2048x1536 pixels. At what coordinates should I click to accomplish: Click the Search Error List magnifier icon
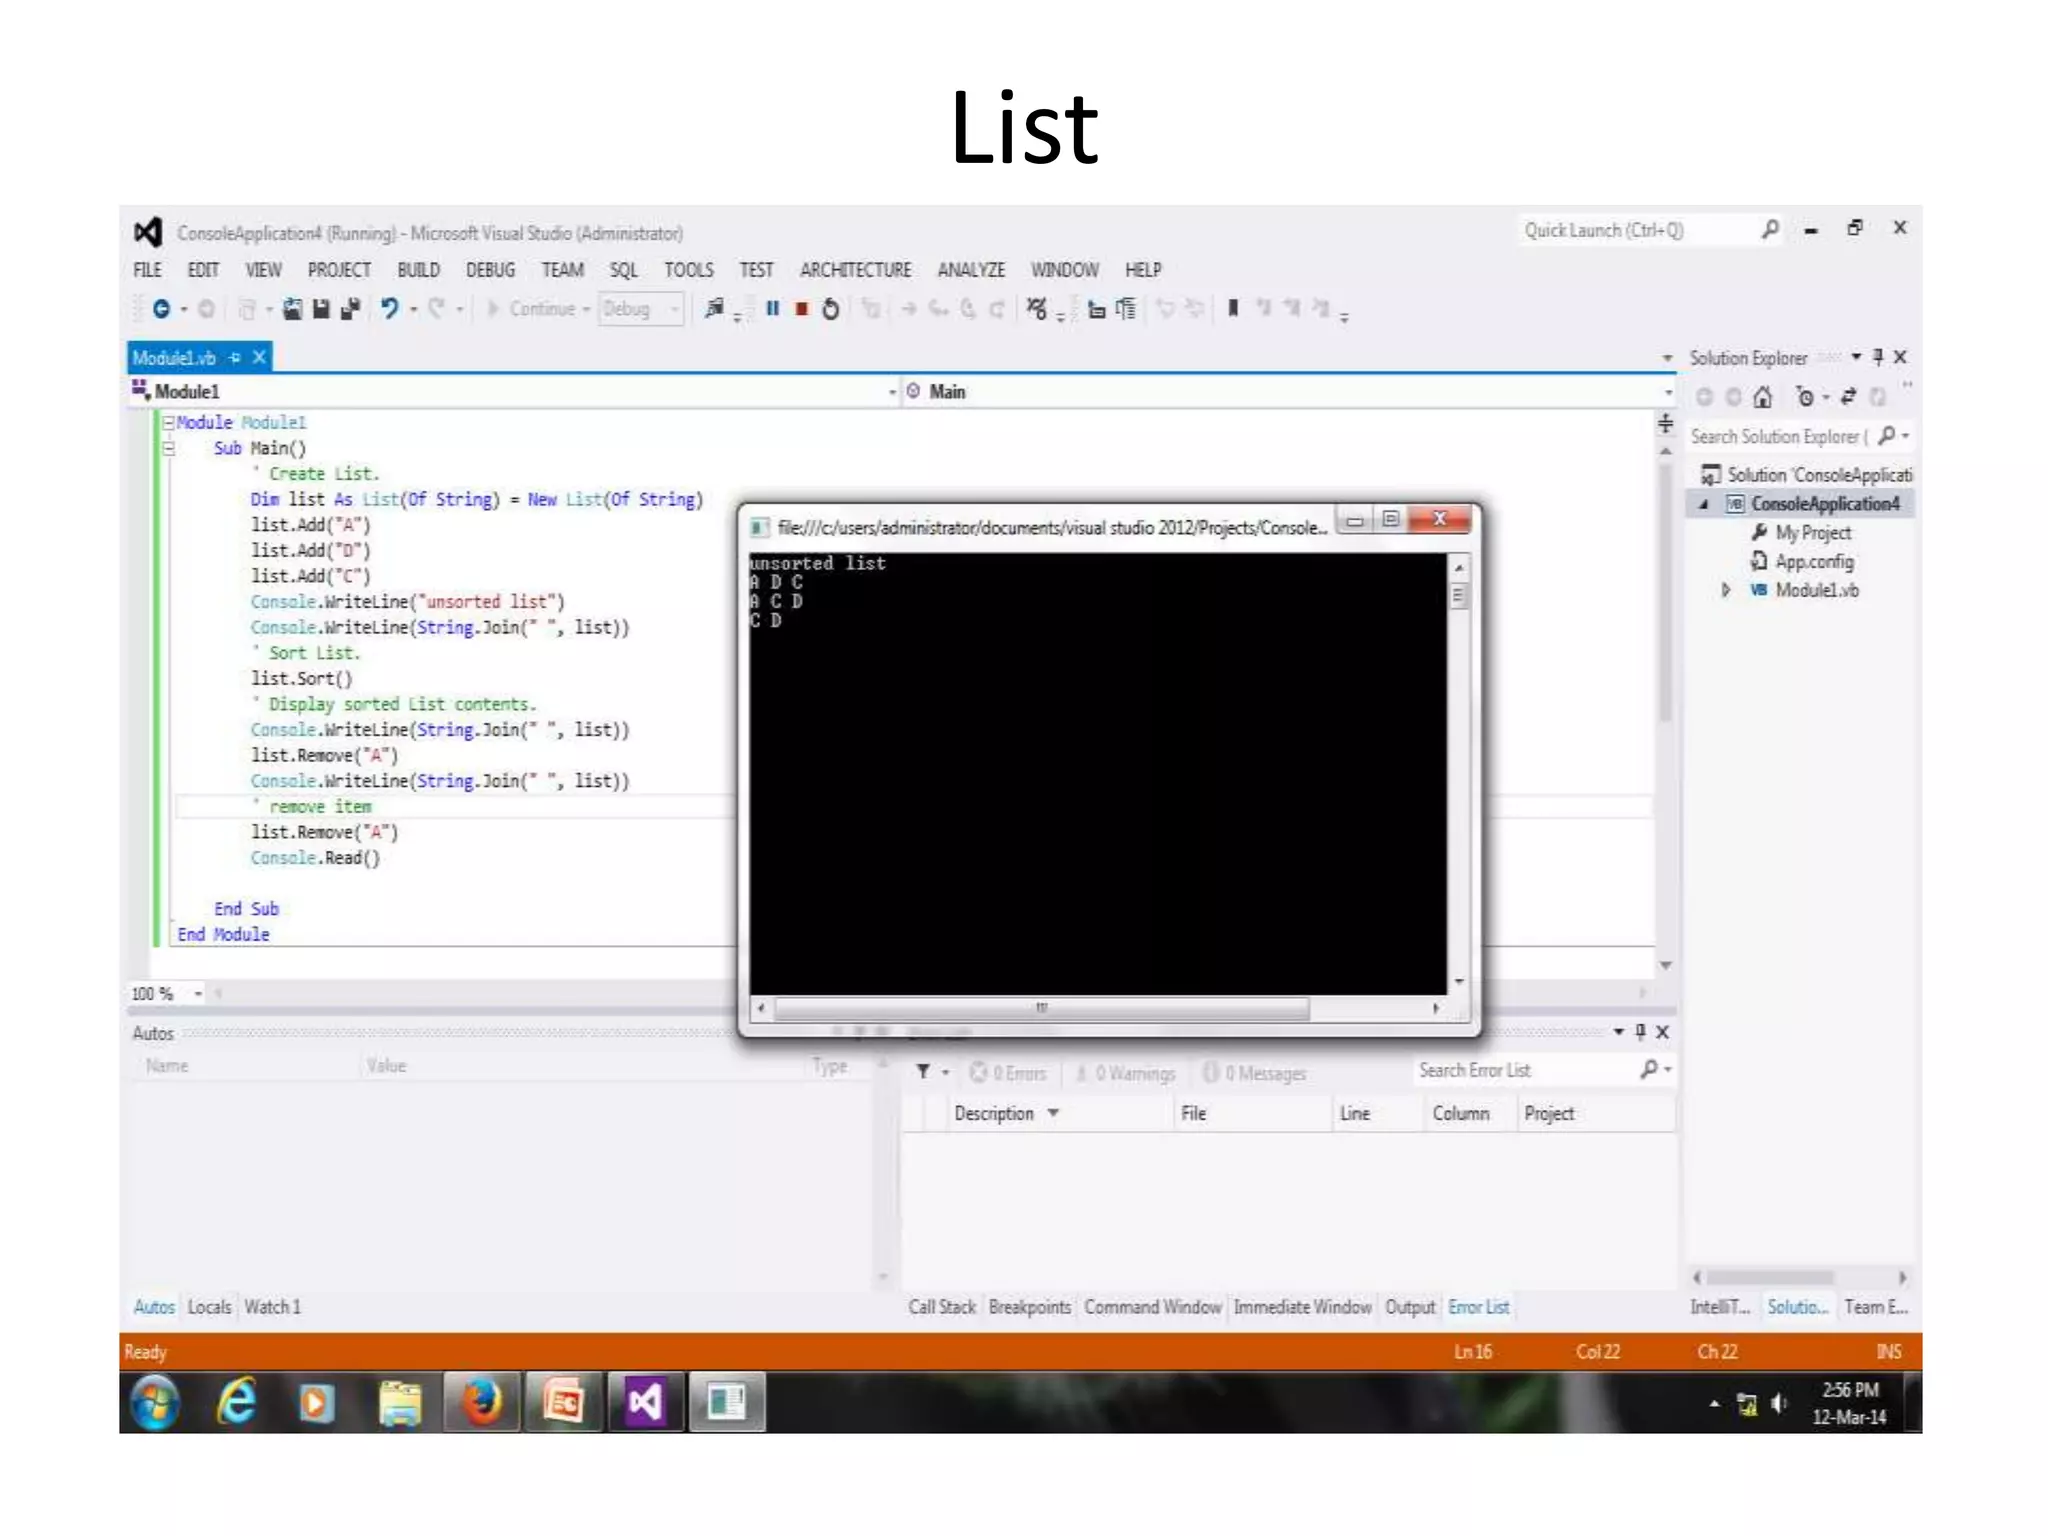coord(1649,1070)
